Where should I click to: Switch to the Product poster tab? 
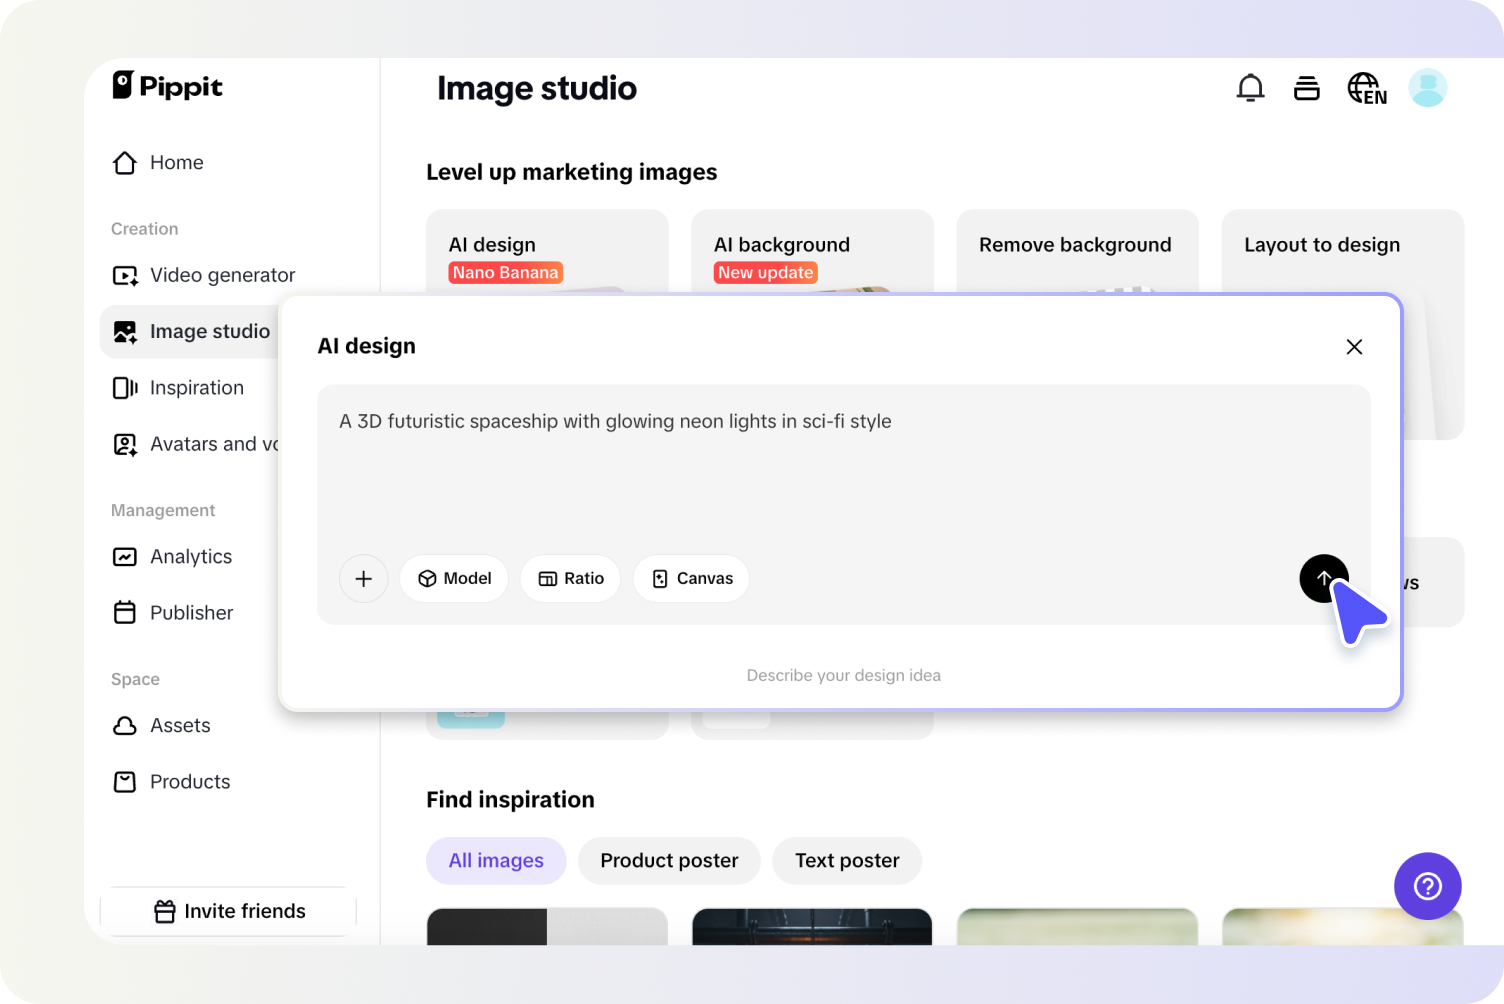669,860
